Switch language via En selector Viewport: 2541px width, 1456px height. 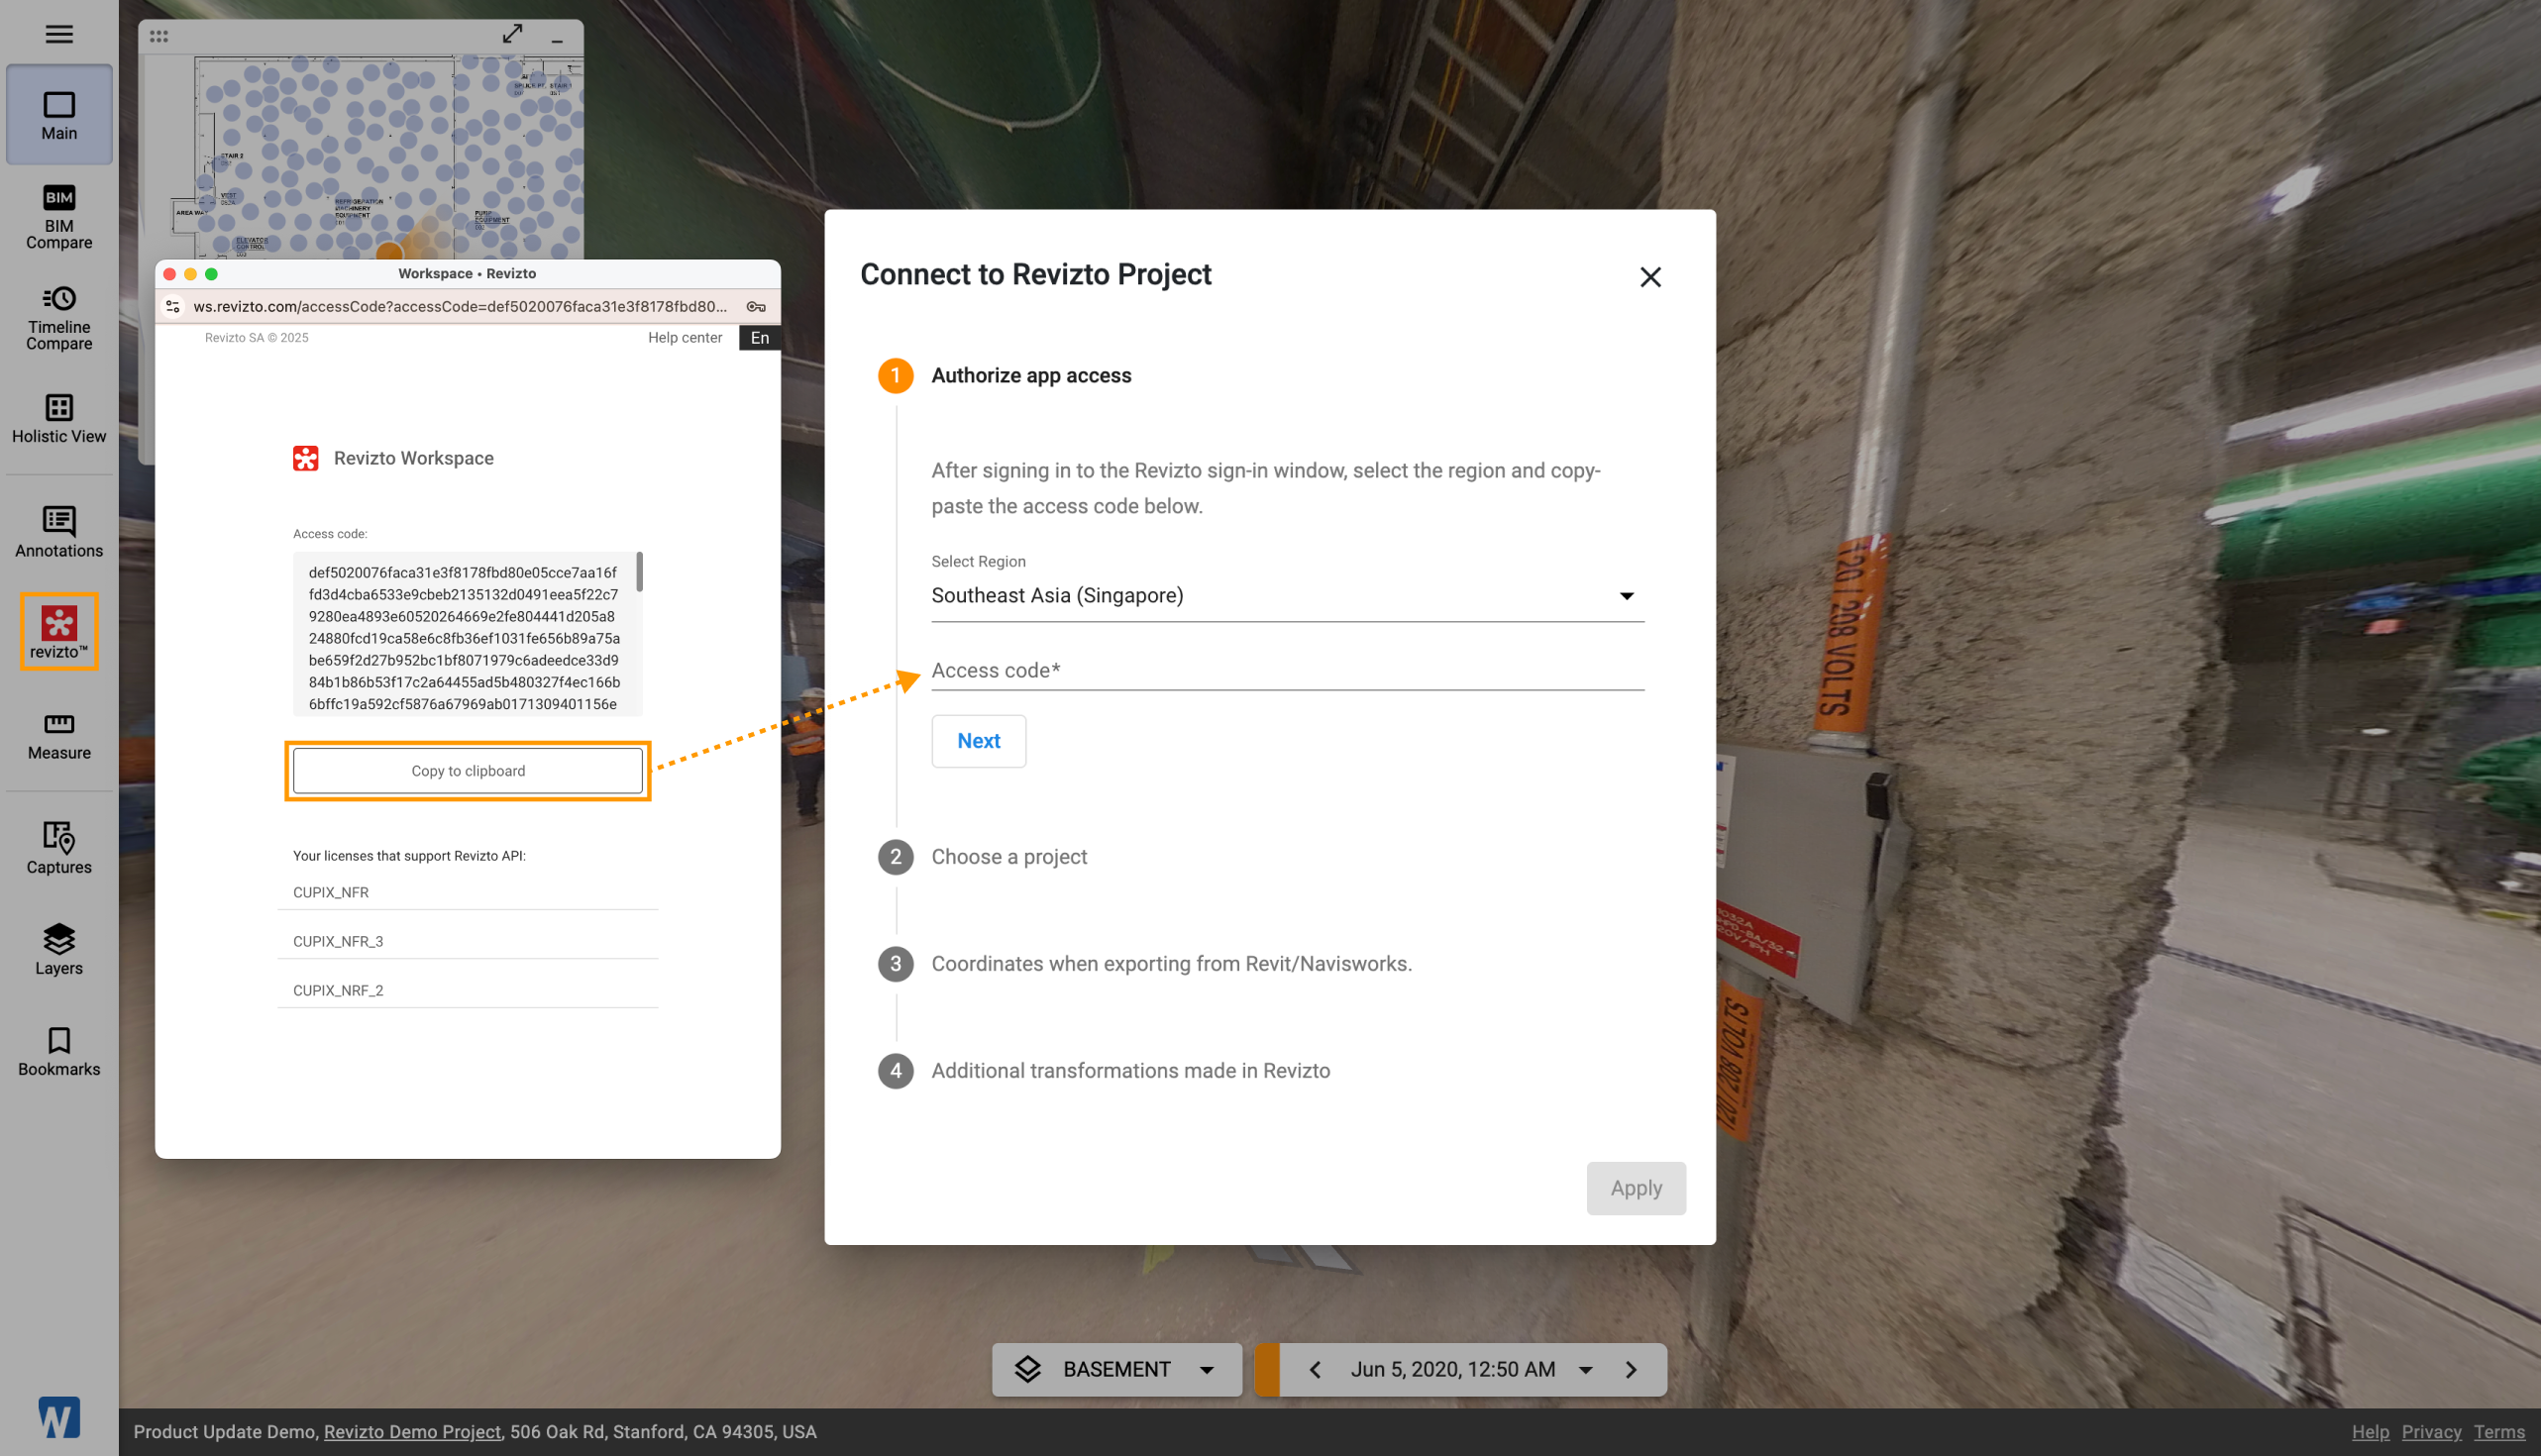760,337
